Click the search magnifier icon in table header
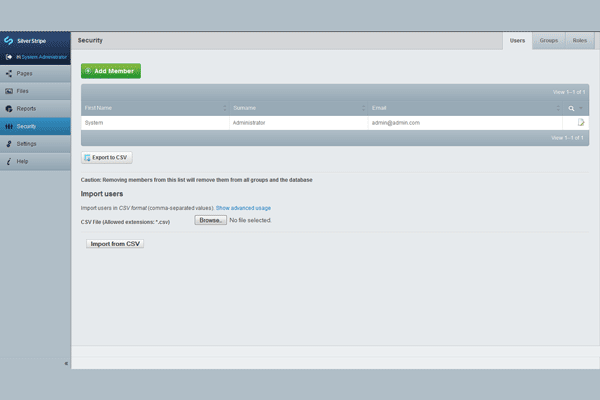This screenshot has width=600, height=400. (571, 108)
